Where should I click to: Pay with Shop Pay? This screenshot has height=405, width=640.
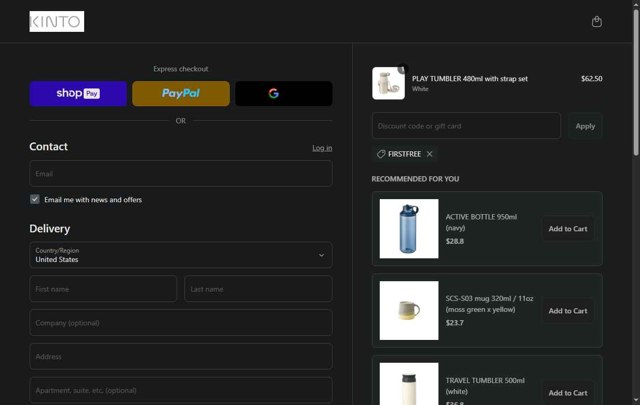78,93
